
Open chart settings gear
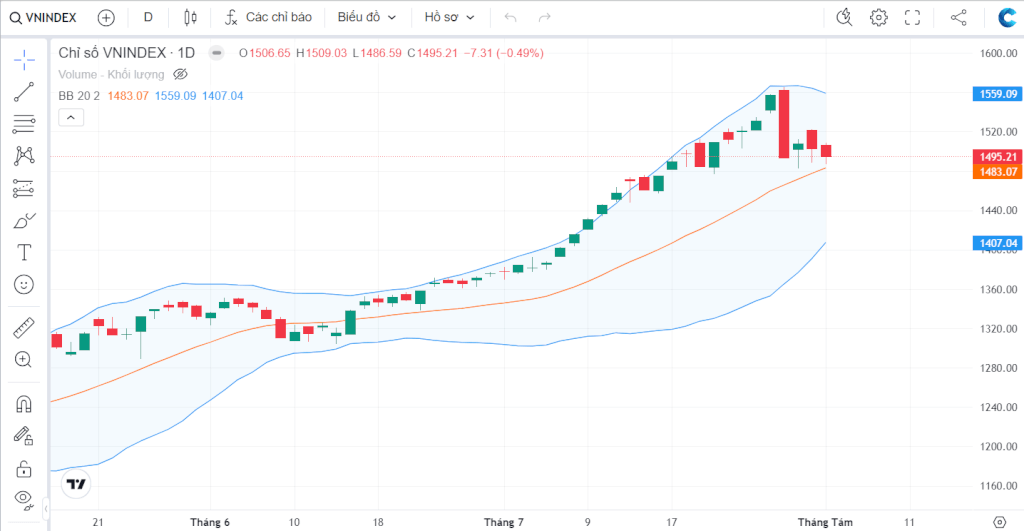click(879, 18)
